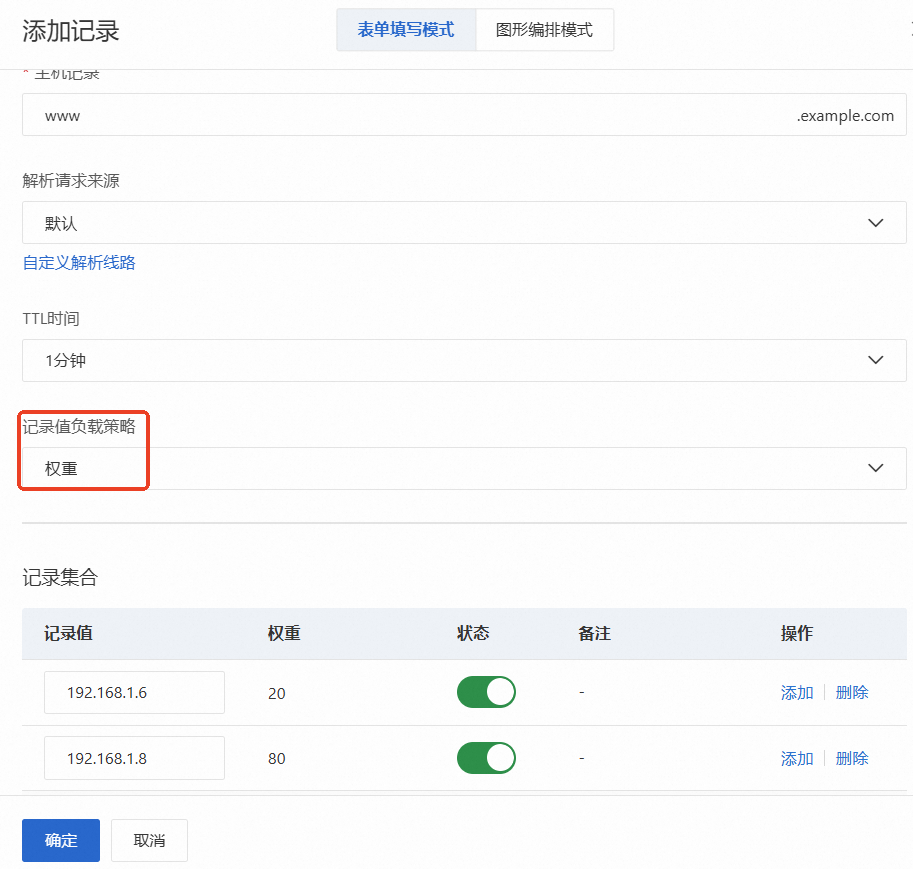
Task: Click the chevron arrow of 解析请求来源 dropdown
Action: tap(875, 222)
